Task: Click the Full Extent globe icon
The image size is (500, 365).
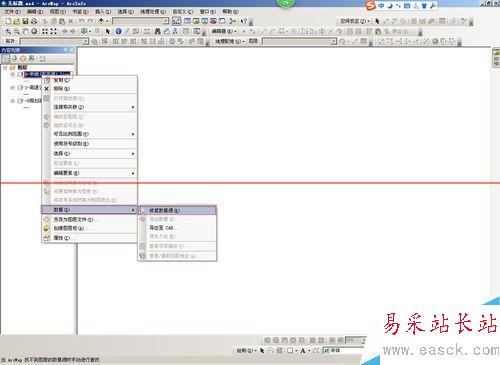Action: point(34,31)
